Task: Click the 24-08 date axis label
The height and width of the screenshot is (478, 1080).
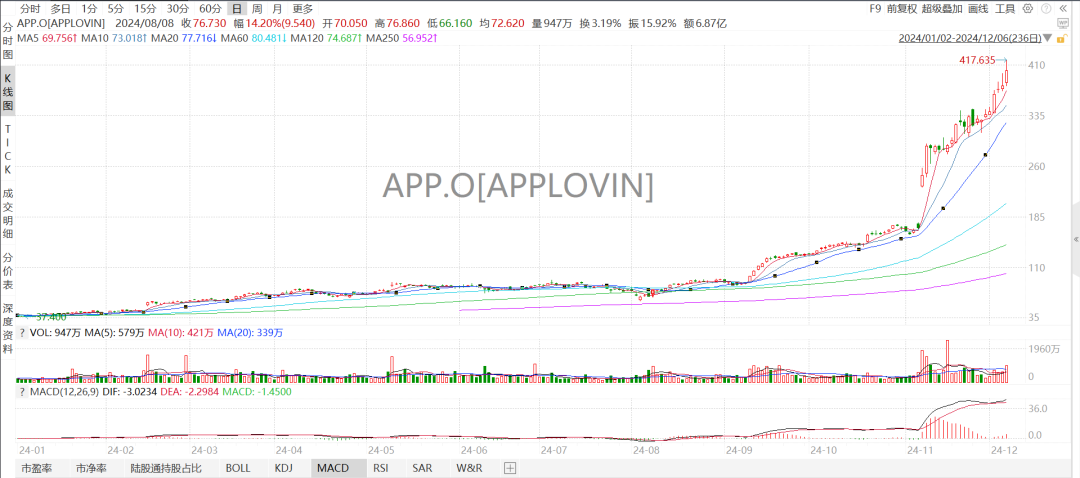Action: point(645,450)
